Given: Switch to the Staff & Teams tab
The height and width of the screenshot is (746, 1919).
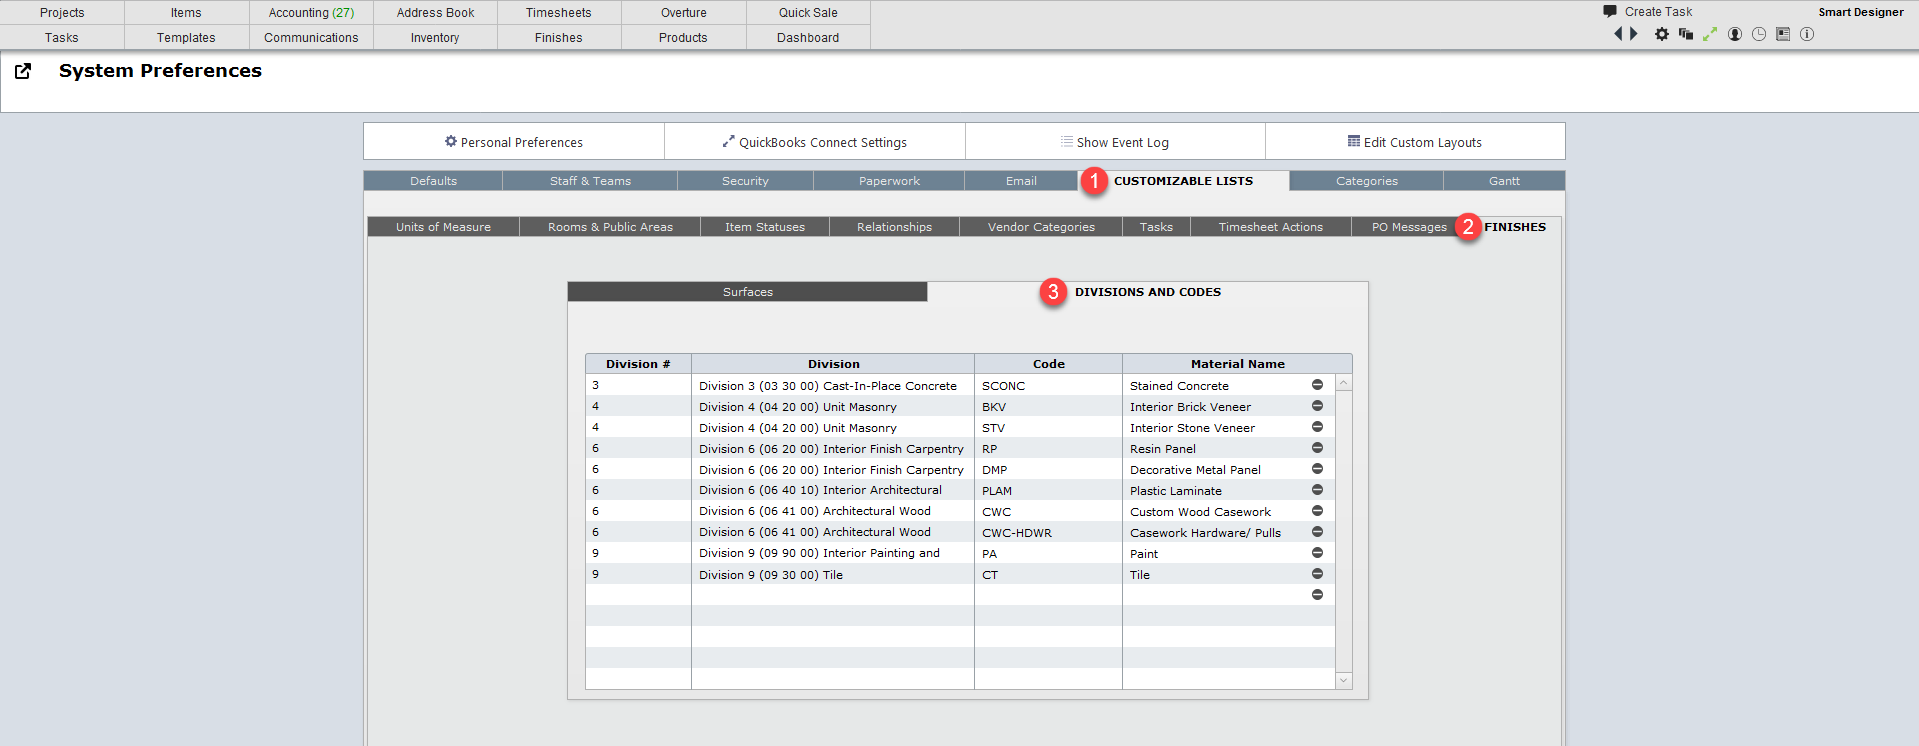Looking at the screenshot, I should 590,181.
